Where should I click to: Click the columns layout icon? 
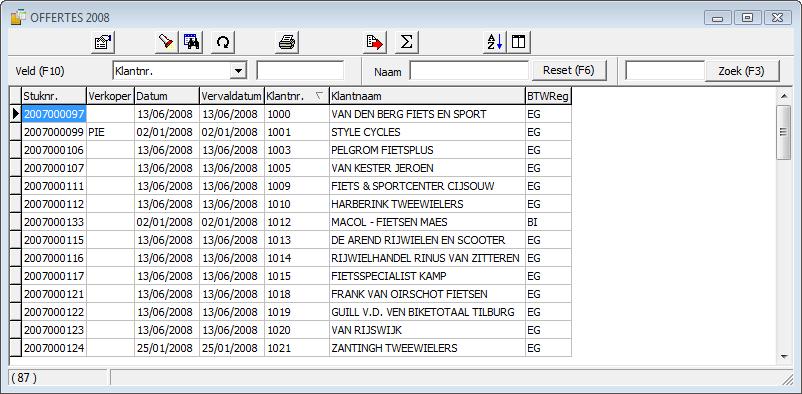pos(519,42)
